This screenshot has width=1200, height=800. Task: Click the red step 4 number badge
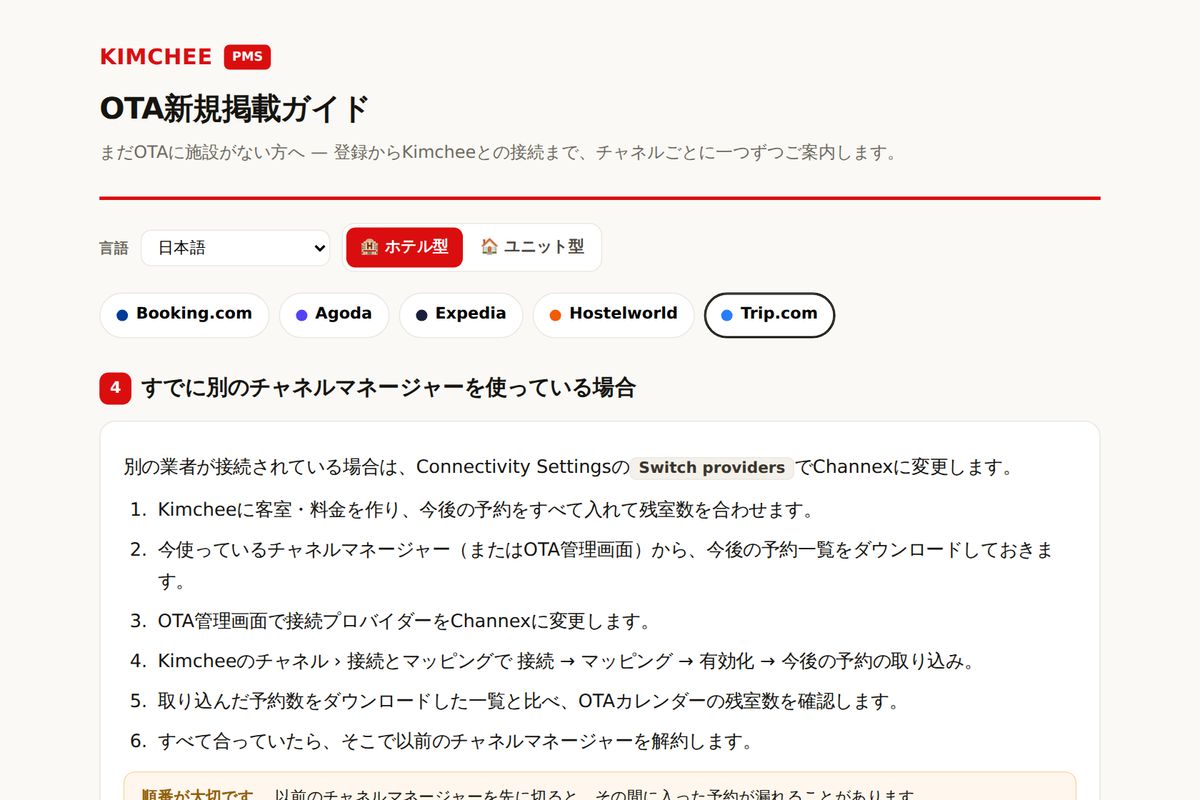[116, 388]
